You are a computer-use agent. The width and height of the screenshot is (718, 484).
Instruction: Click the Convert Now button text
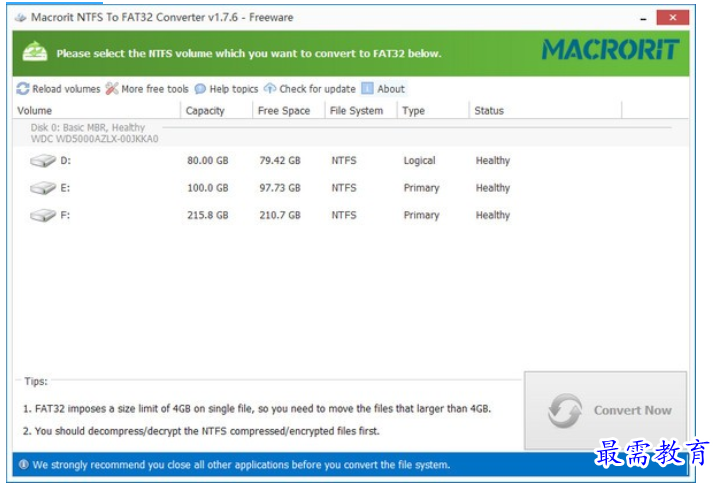tap(633, 410)
